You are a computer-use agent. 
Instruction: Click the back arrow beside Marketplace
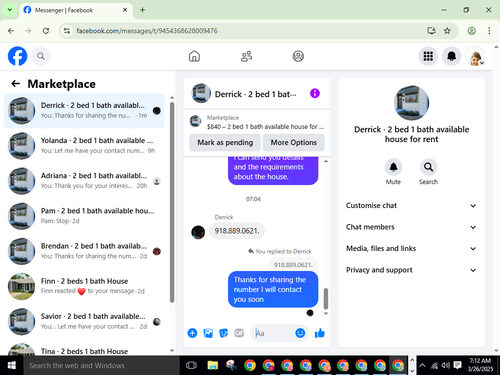15,84
